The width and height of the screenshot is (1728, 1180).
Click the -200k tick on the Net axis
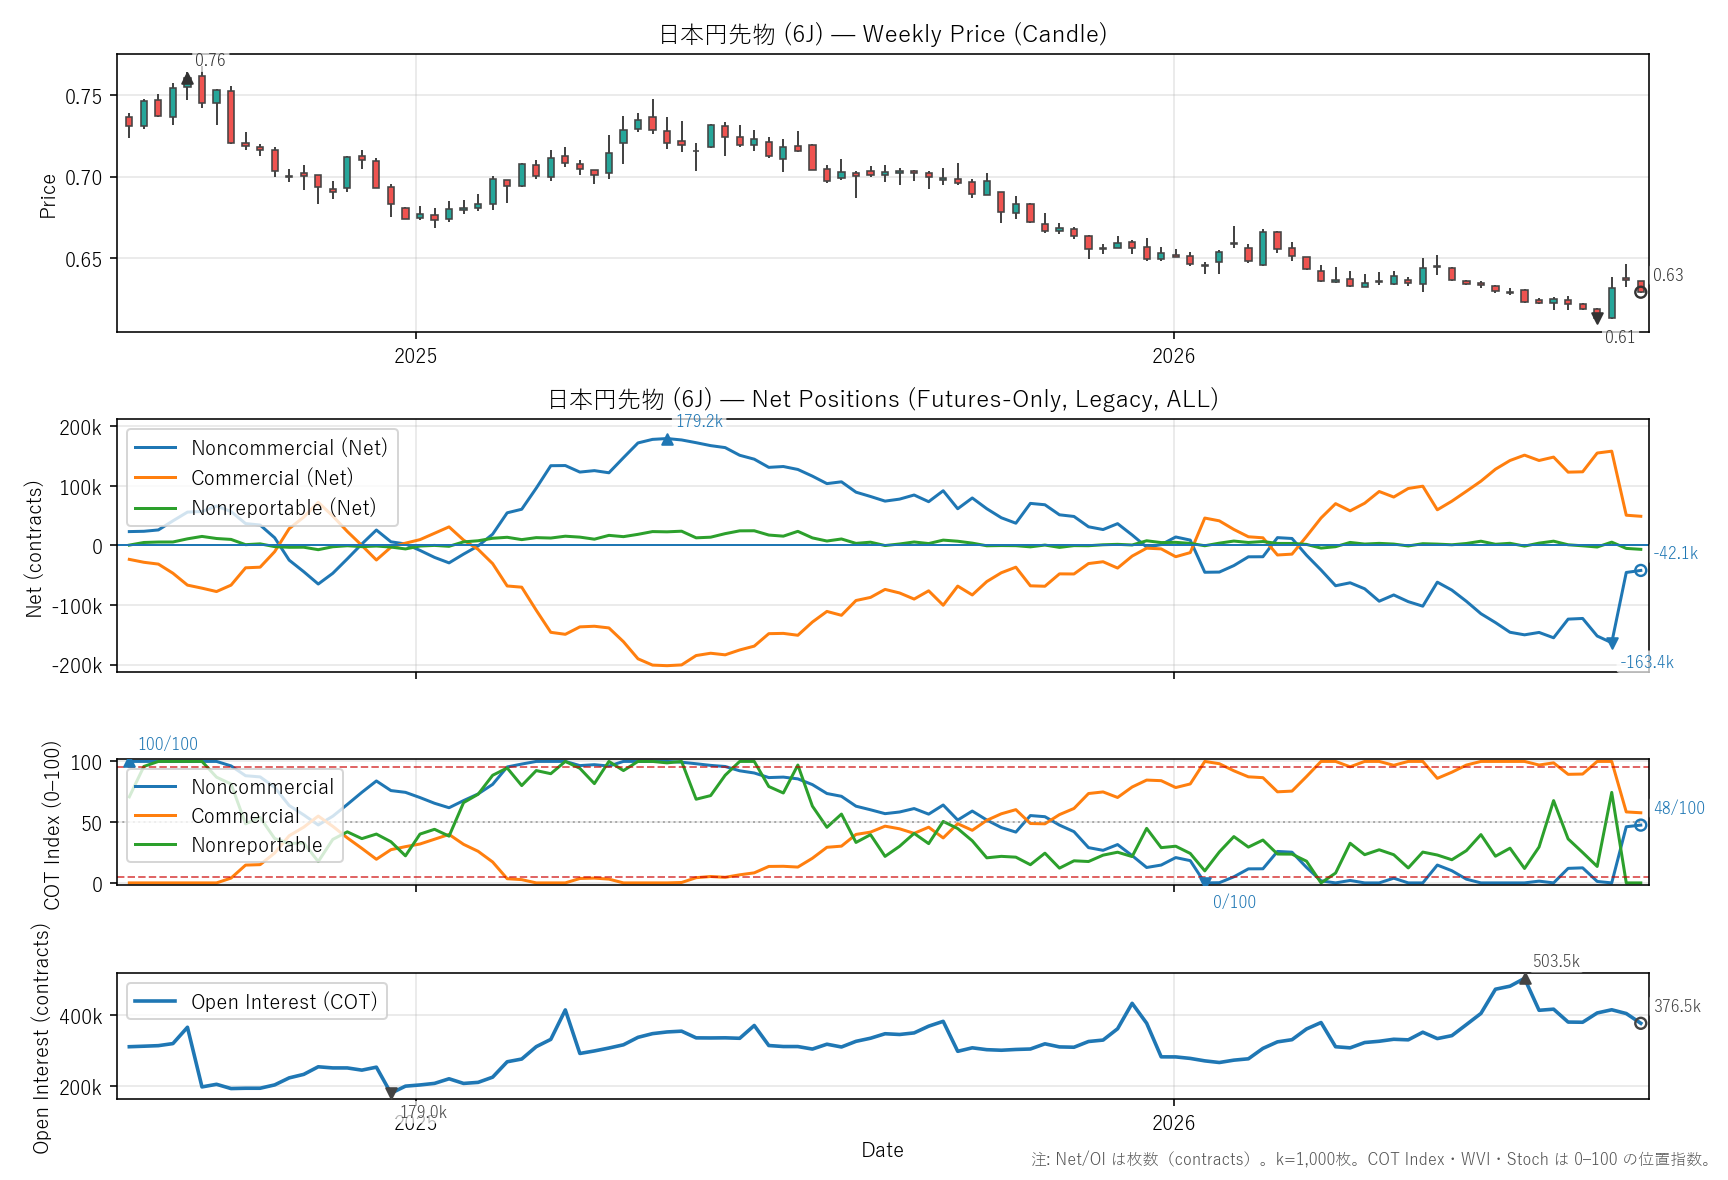point(77,666)
